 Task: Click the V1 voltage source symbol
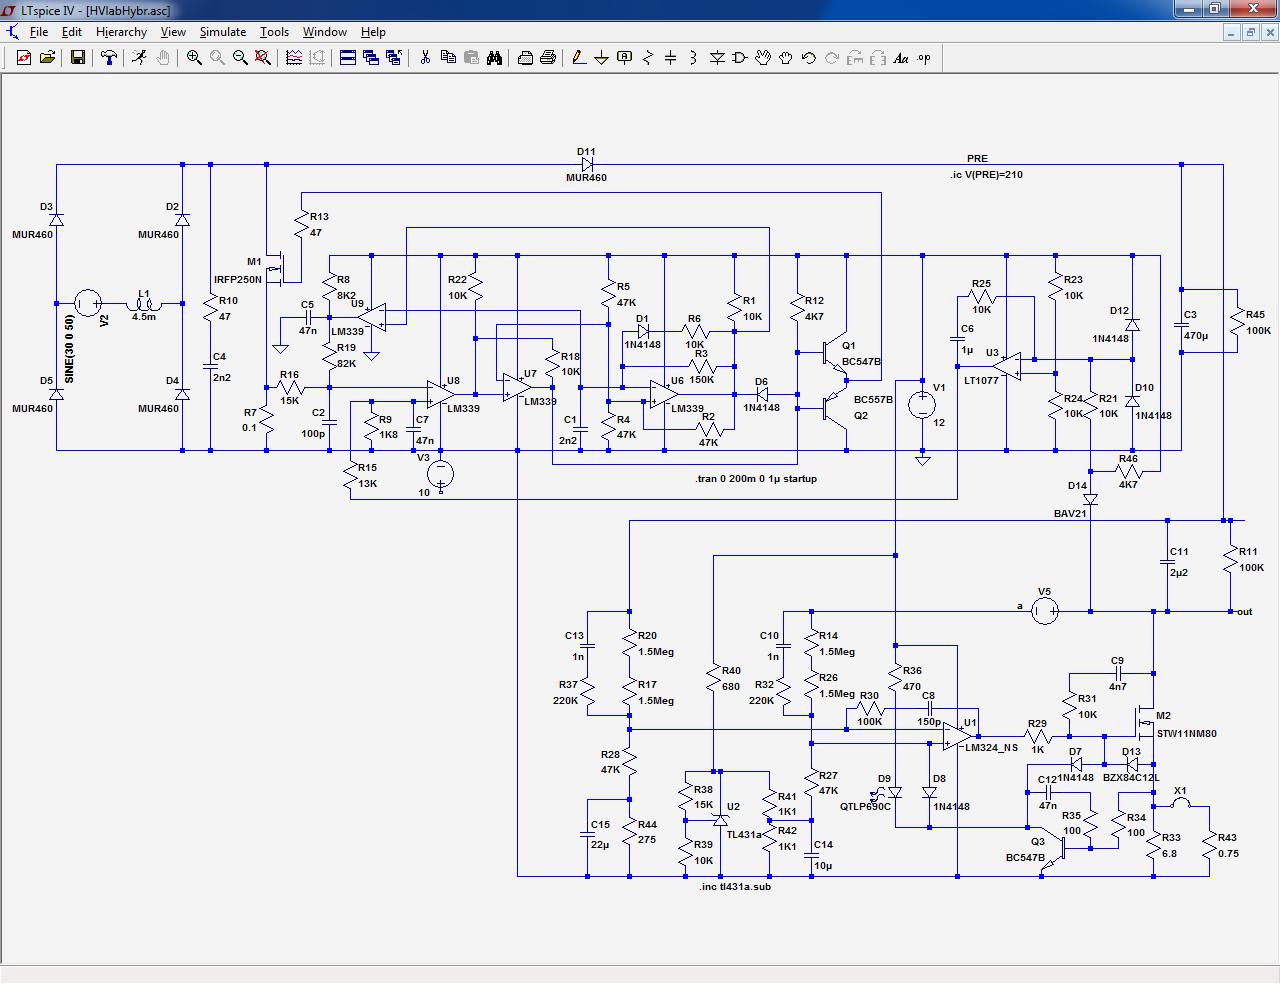(922, 405)
